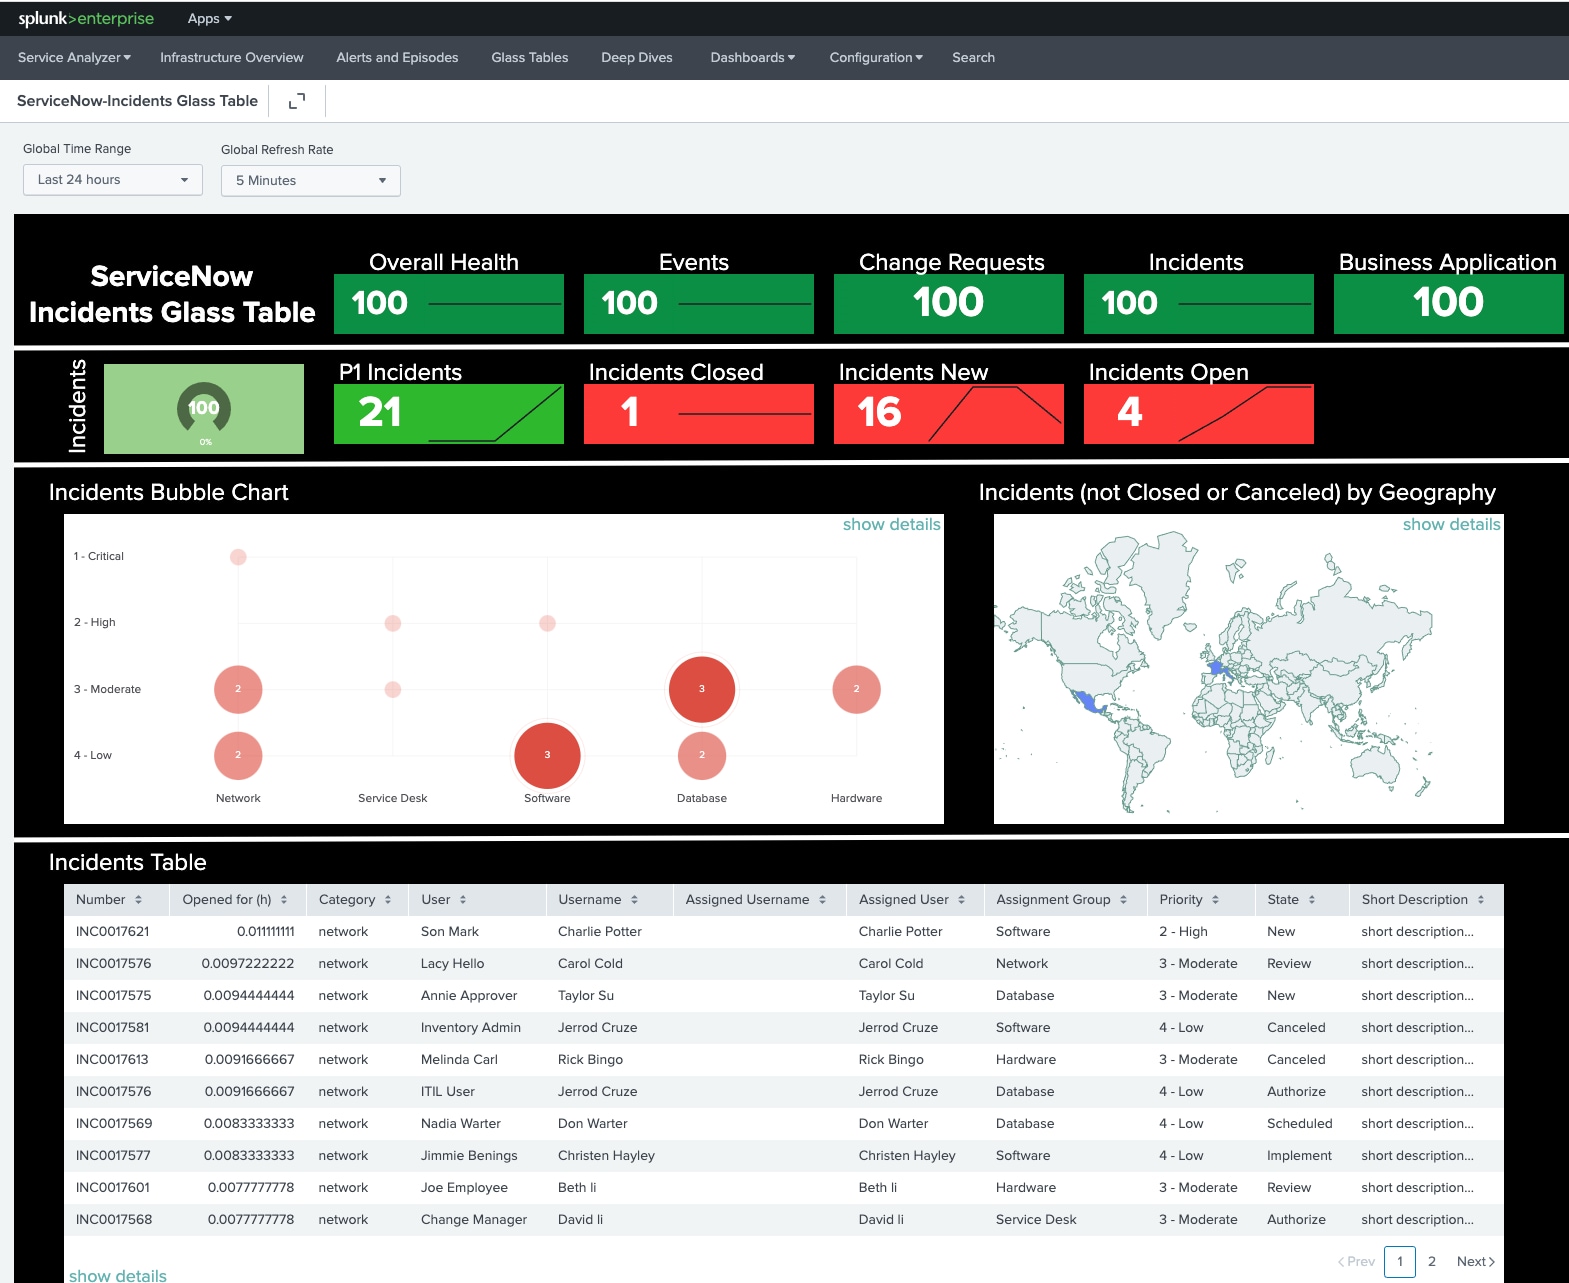Screen dimensions: 1569x1283
Task: Click Next page button
Action: pos(1476,1261)
